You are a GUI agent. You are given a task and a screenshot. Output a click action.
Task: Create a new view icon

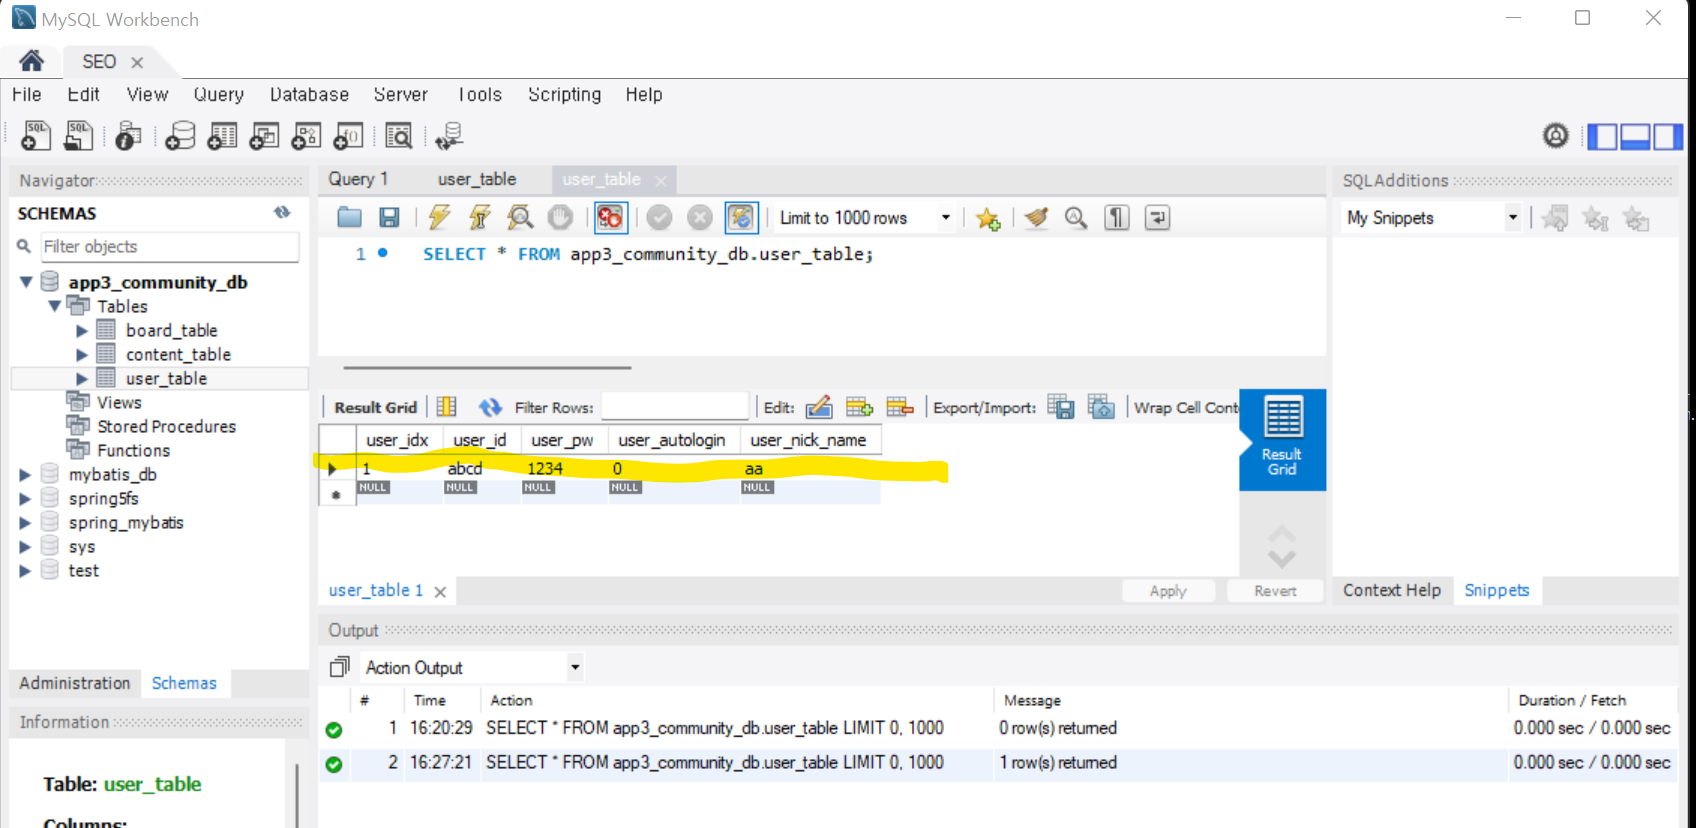pyautogui.click(x=264, y=136)
